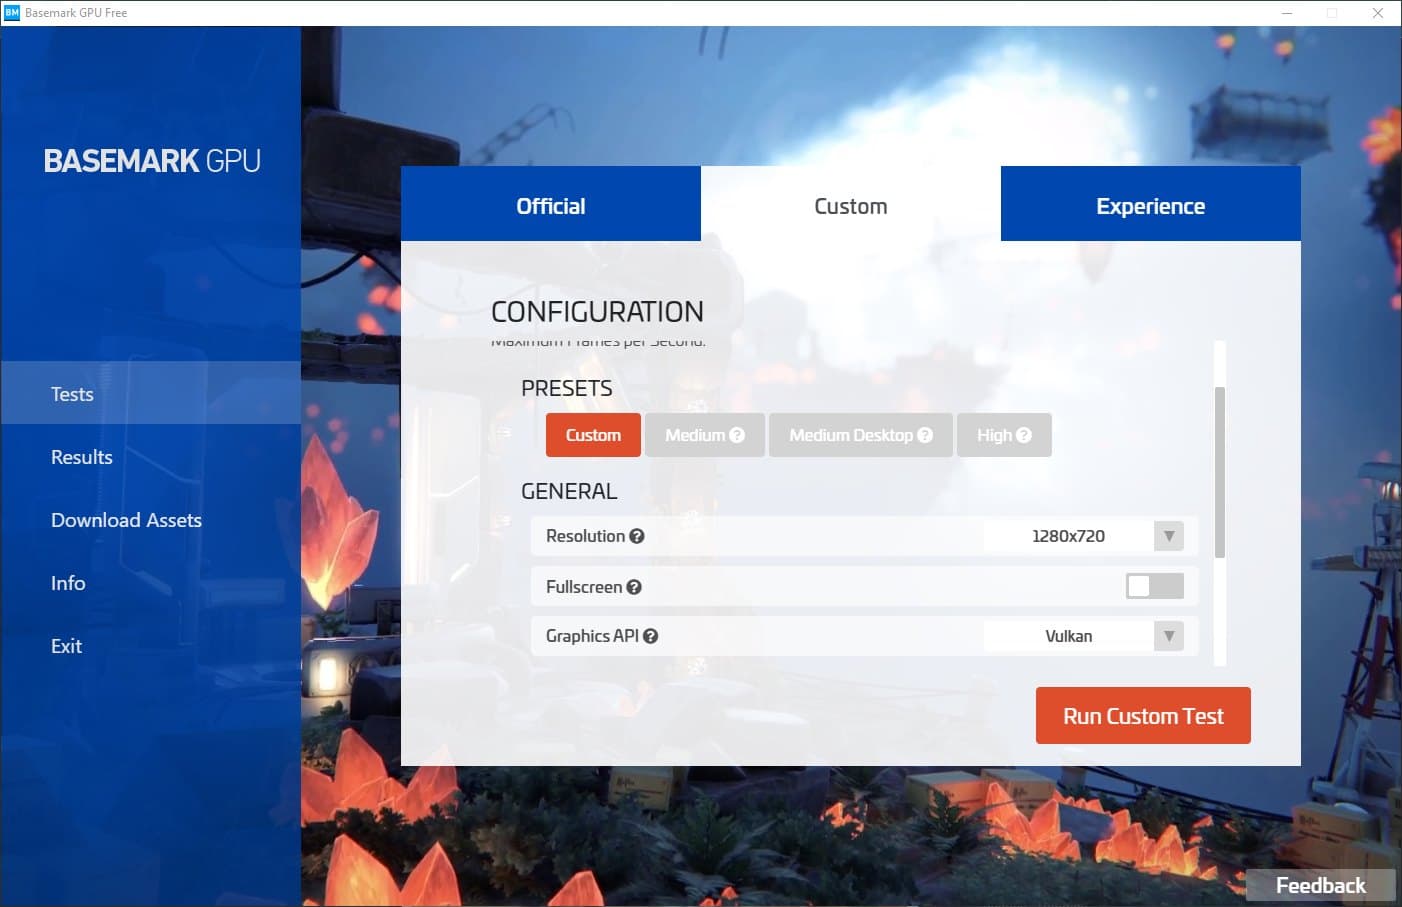Open the Resolution help icon
This screenshot has height=907, width=1402.
(x=638, y=535)
